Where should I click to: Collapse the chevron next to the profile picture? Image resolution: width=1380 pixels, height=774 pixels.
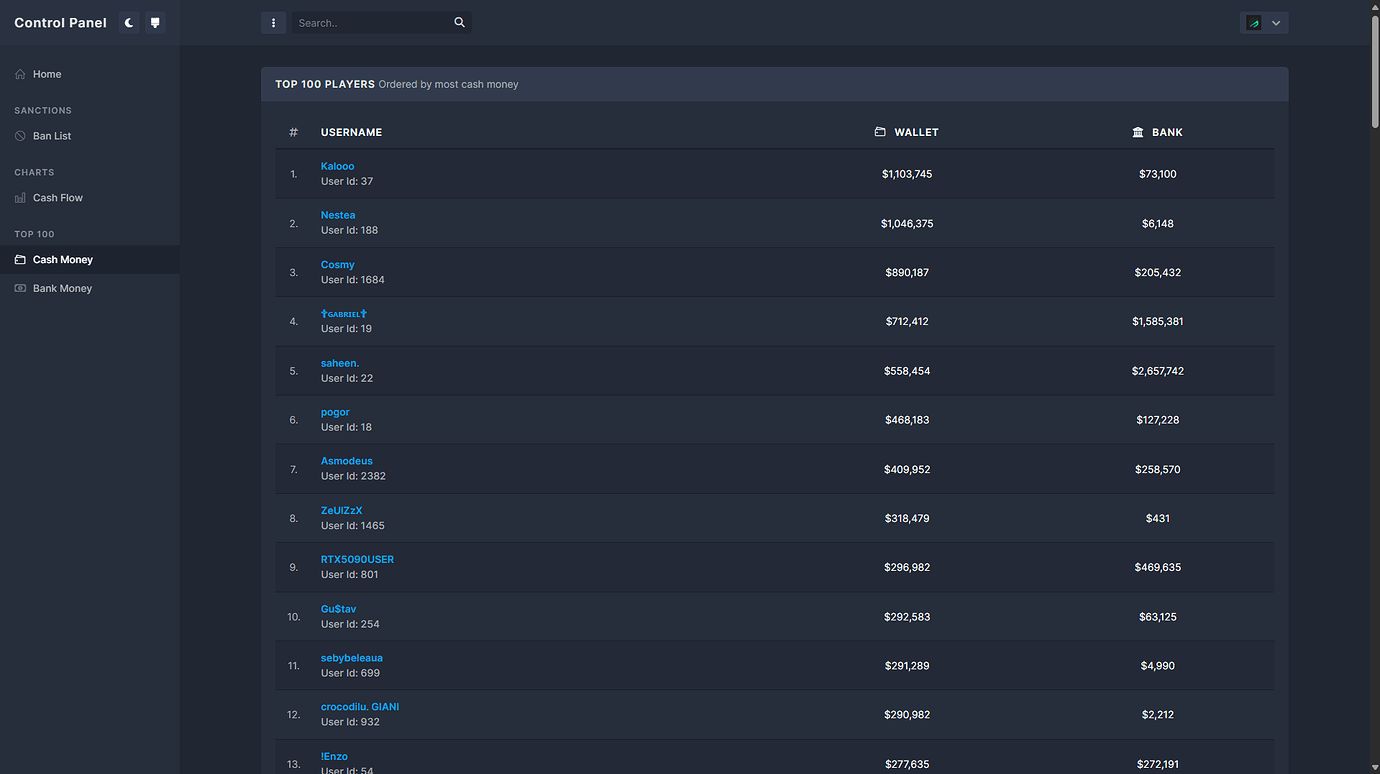pos(1276,22)
